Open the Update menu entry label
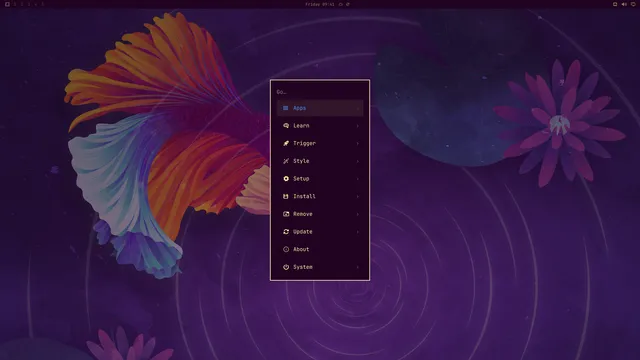 click(303, 231)
